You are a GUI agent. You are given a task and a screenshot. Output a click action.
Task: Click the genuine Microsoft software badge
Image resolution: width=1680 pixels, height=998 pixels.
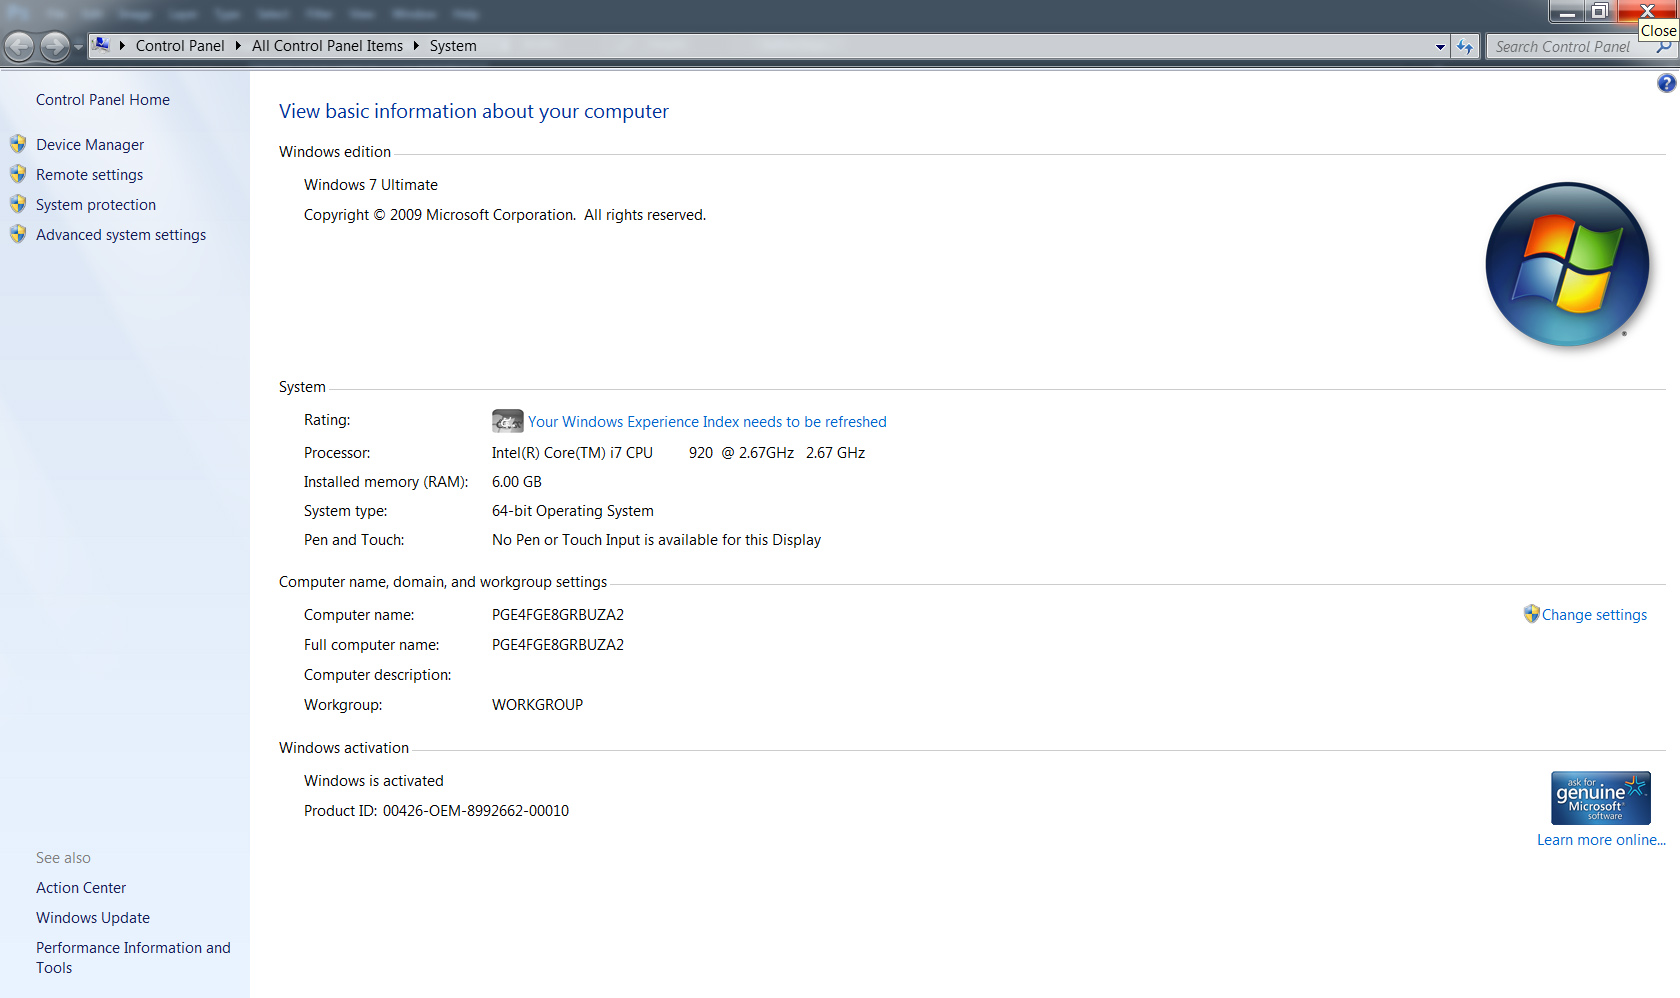pyautogui.click(x=1601, y=798)
